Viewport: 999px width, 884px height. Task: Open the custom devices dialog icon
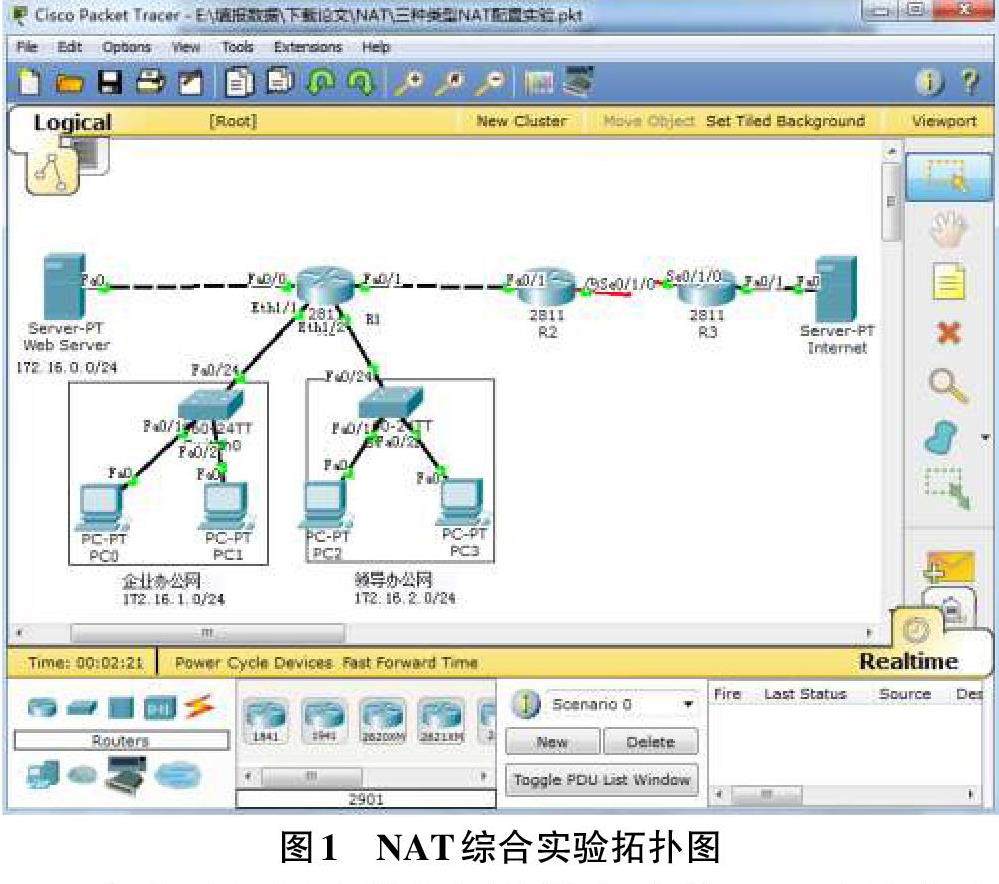pyautogui.click(x=579, y=81)
